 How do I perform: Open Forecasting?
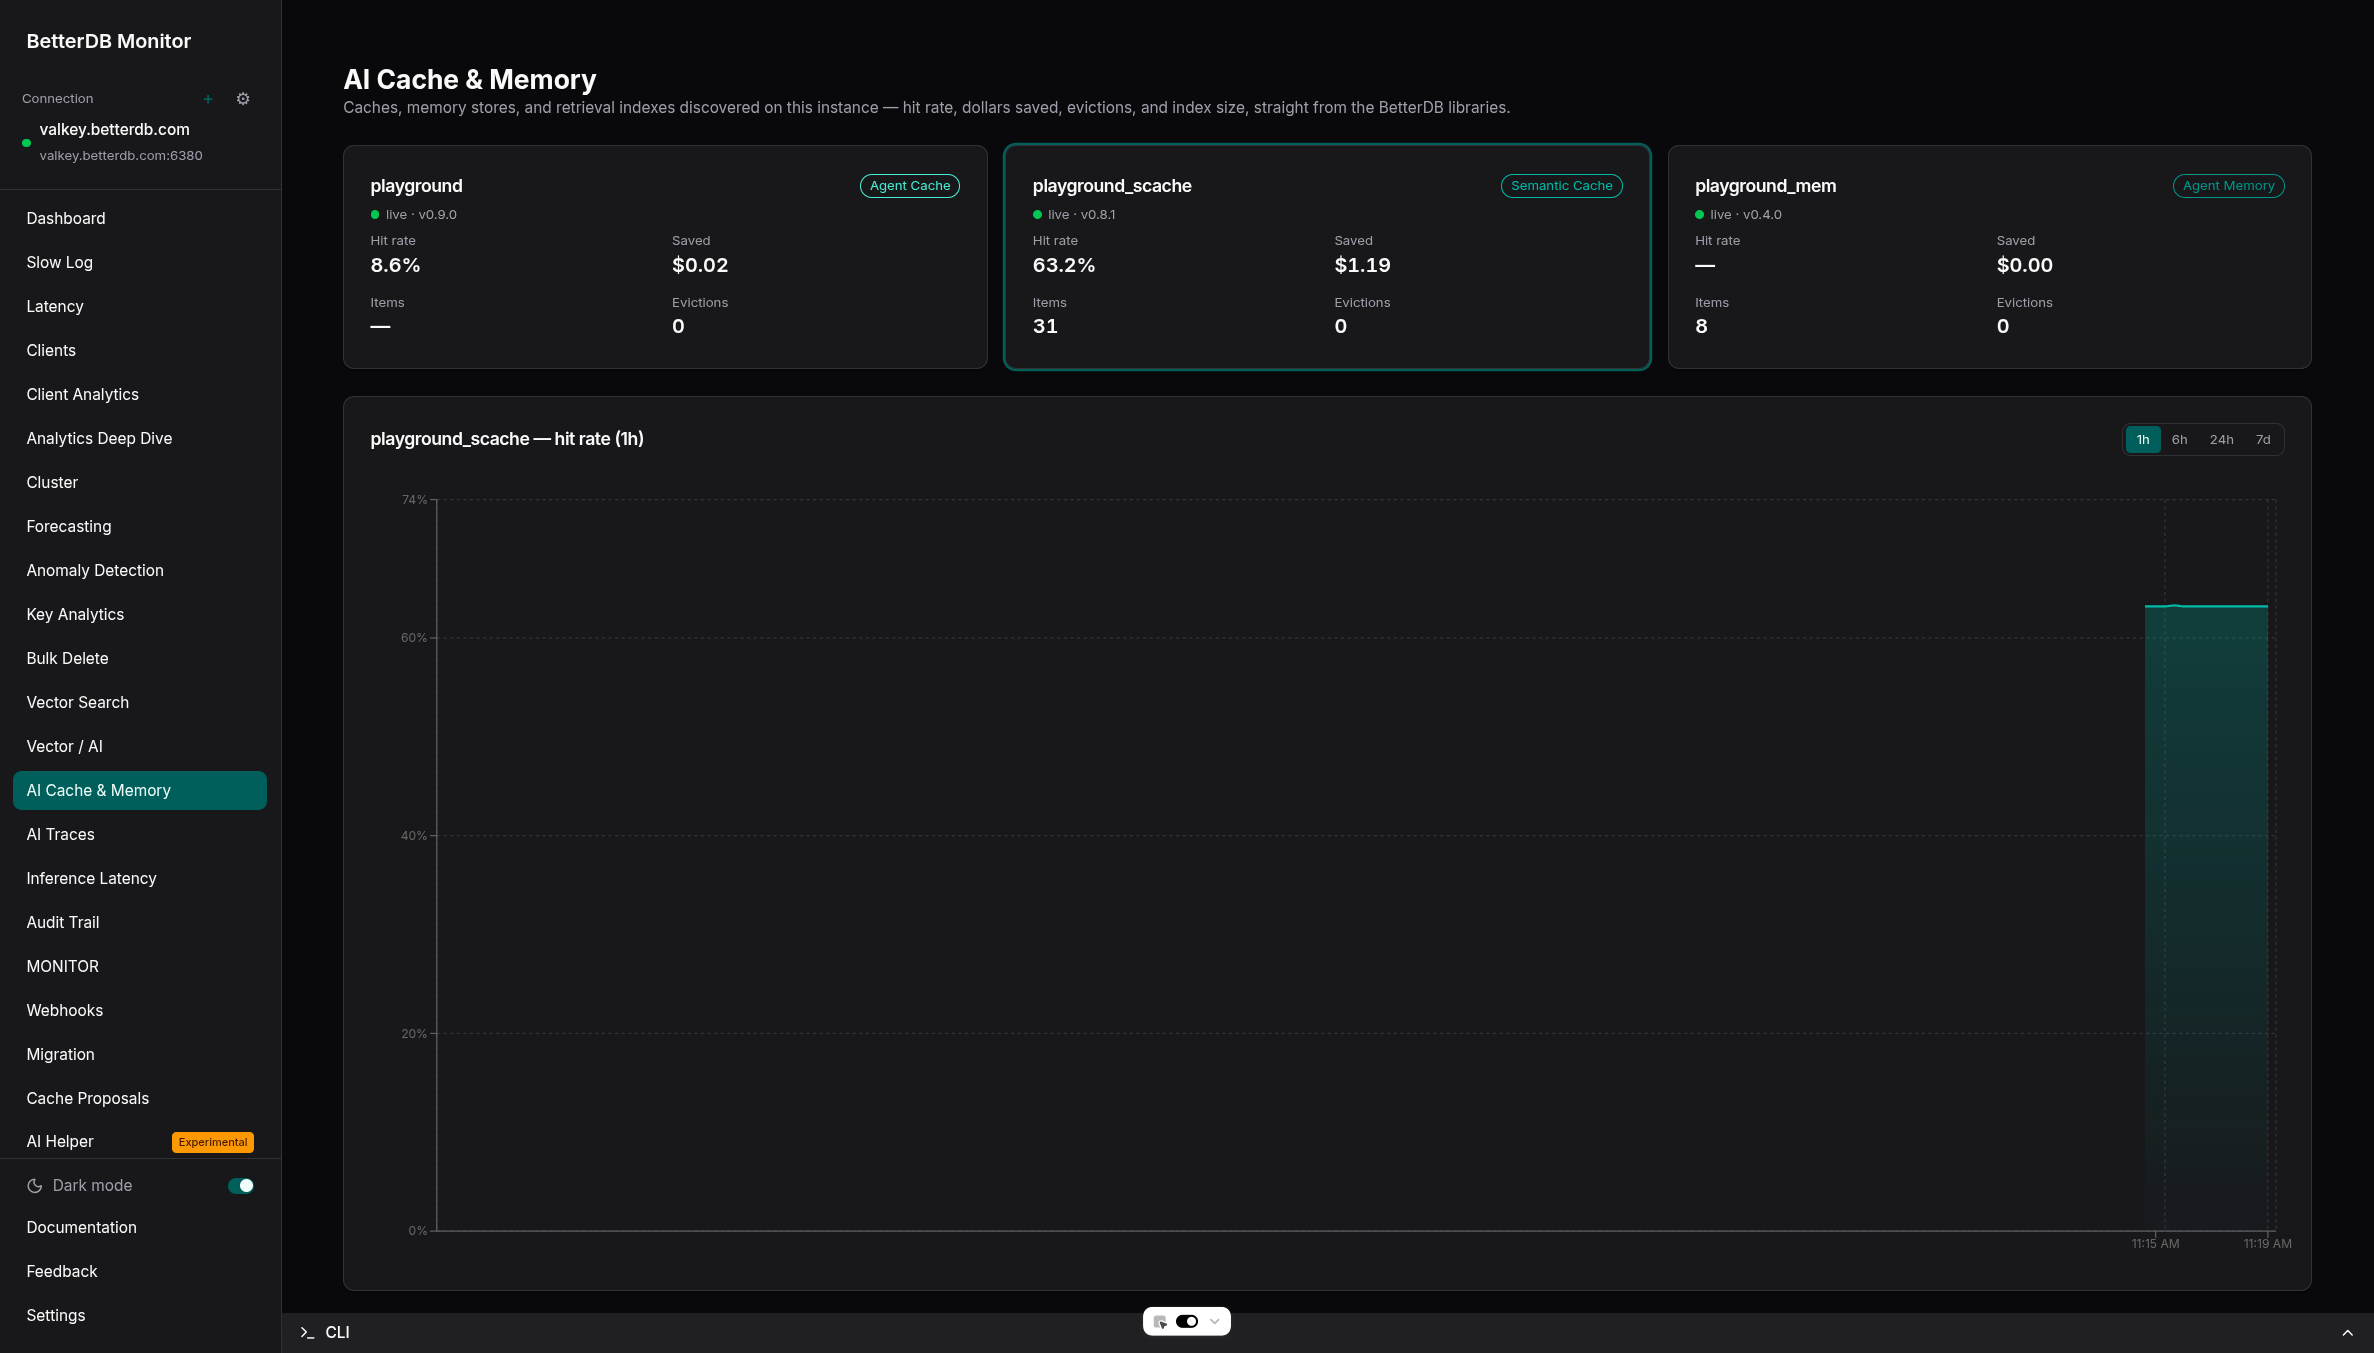click(x=140, y=527)
